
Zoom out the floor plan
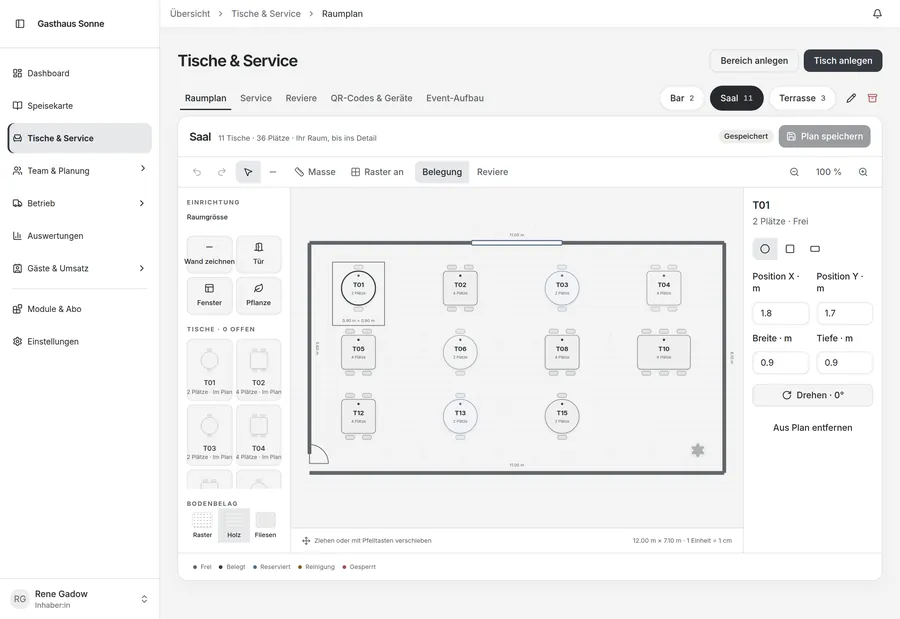794,172
